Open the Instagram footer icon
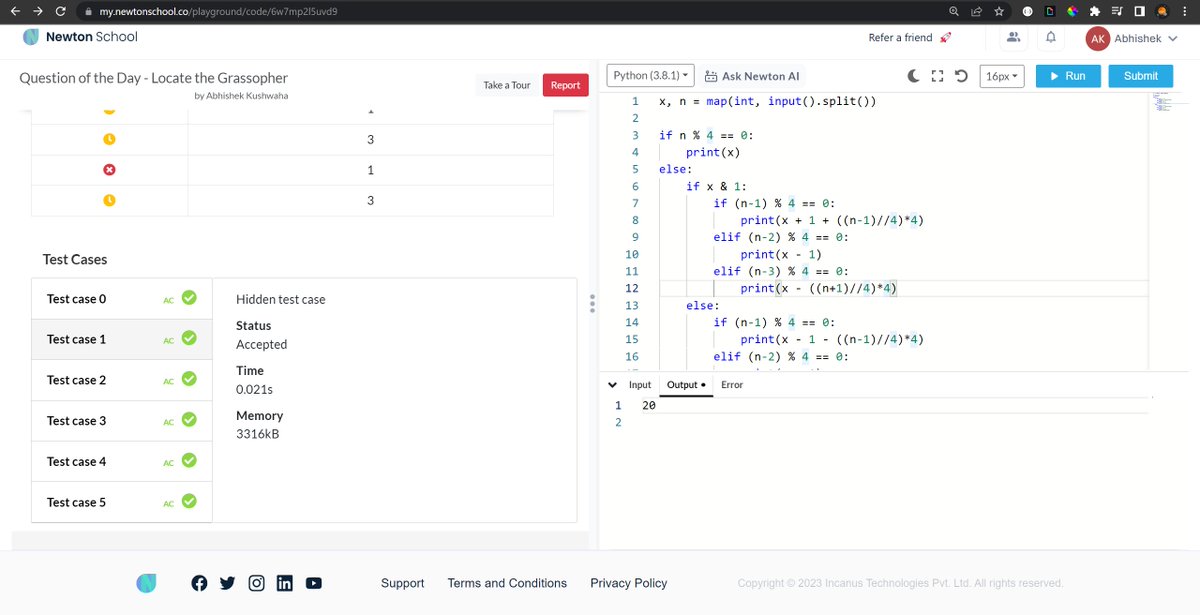This screenshot has width=1200, height=615. 256,583
